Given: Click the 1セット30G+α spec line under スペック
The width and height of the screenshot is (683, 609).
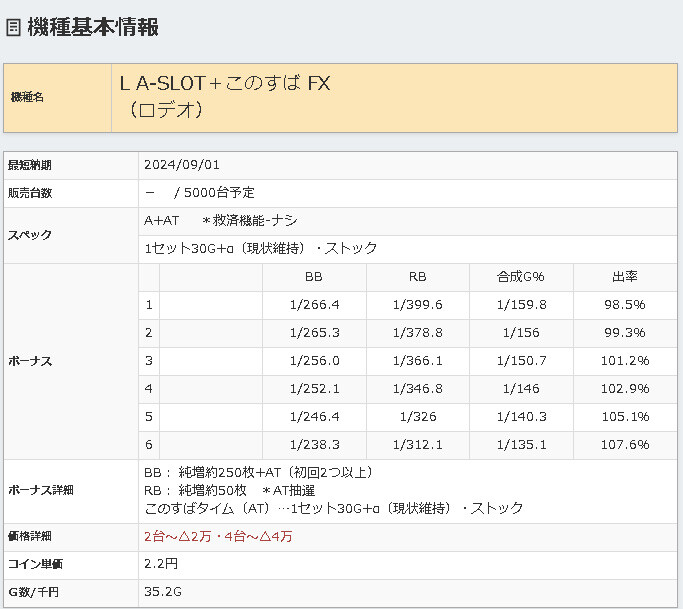Looking at the screenshot, I should pyautogui.click(x=260, y=249).
